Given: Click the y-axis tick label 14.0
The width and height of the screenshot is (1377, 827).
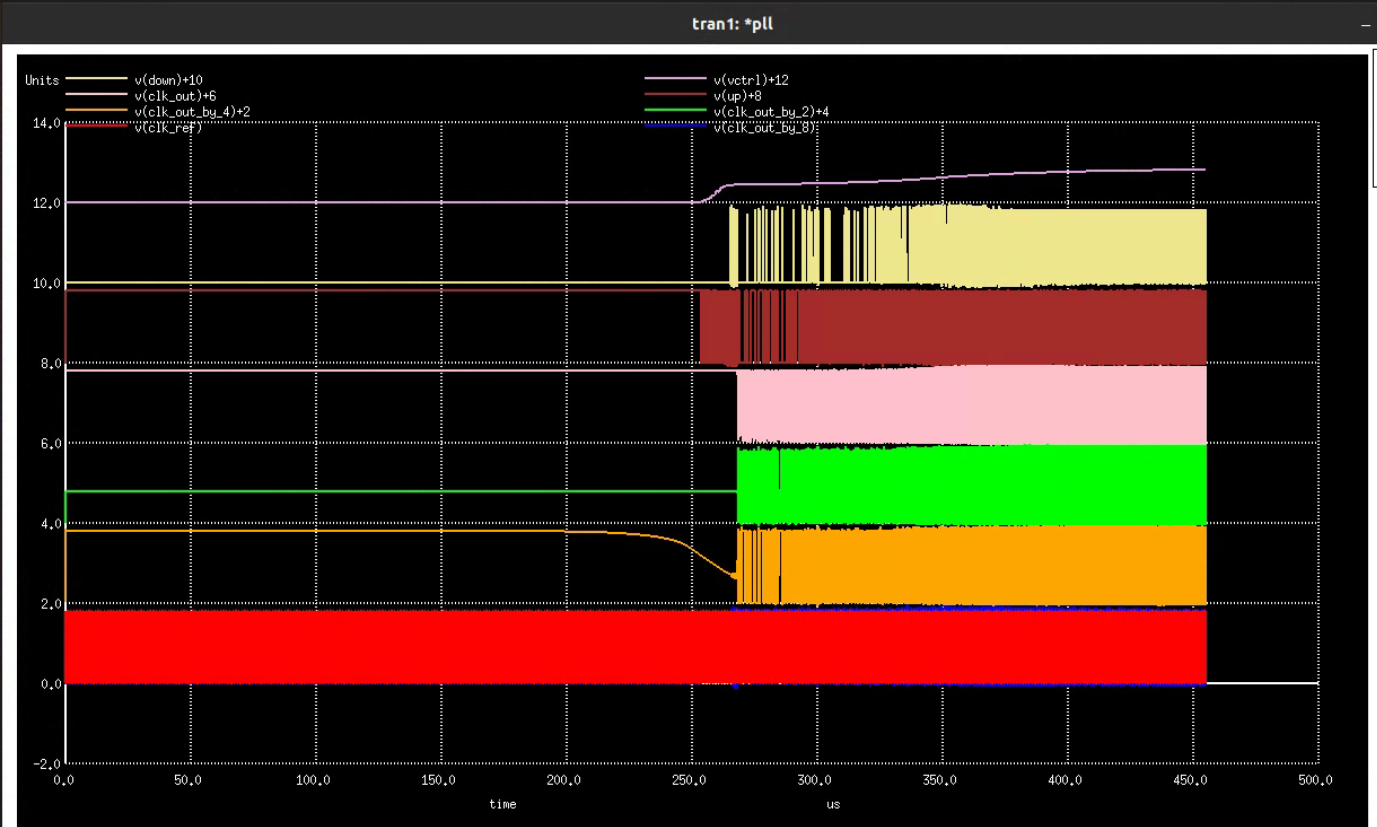Looking at the screenshot, I should 49,123.
